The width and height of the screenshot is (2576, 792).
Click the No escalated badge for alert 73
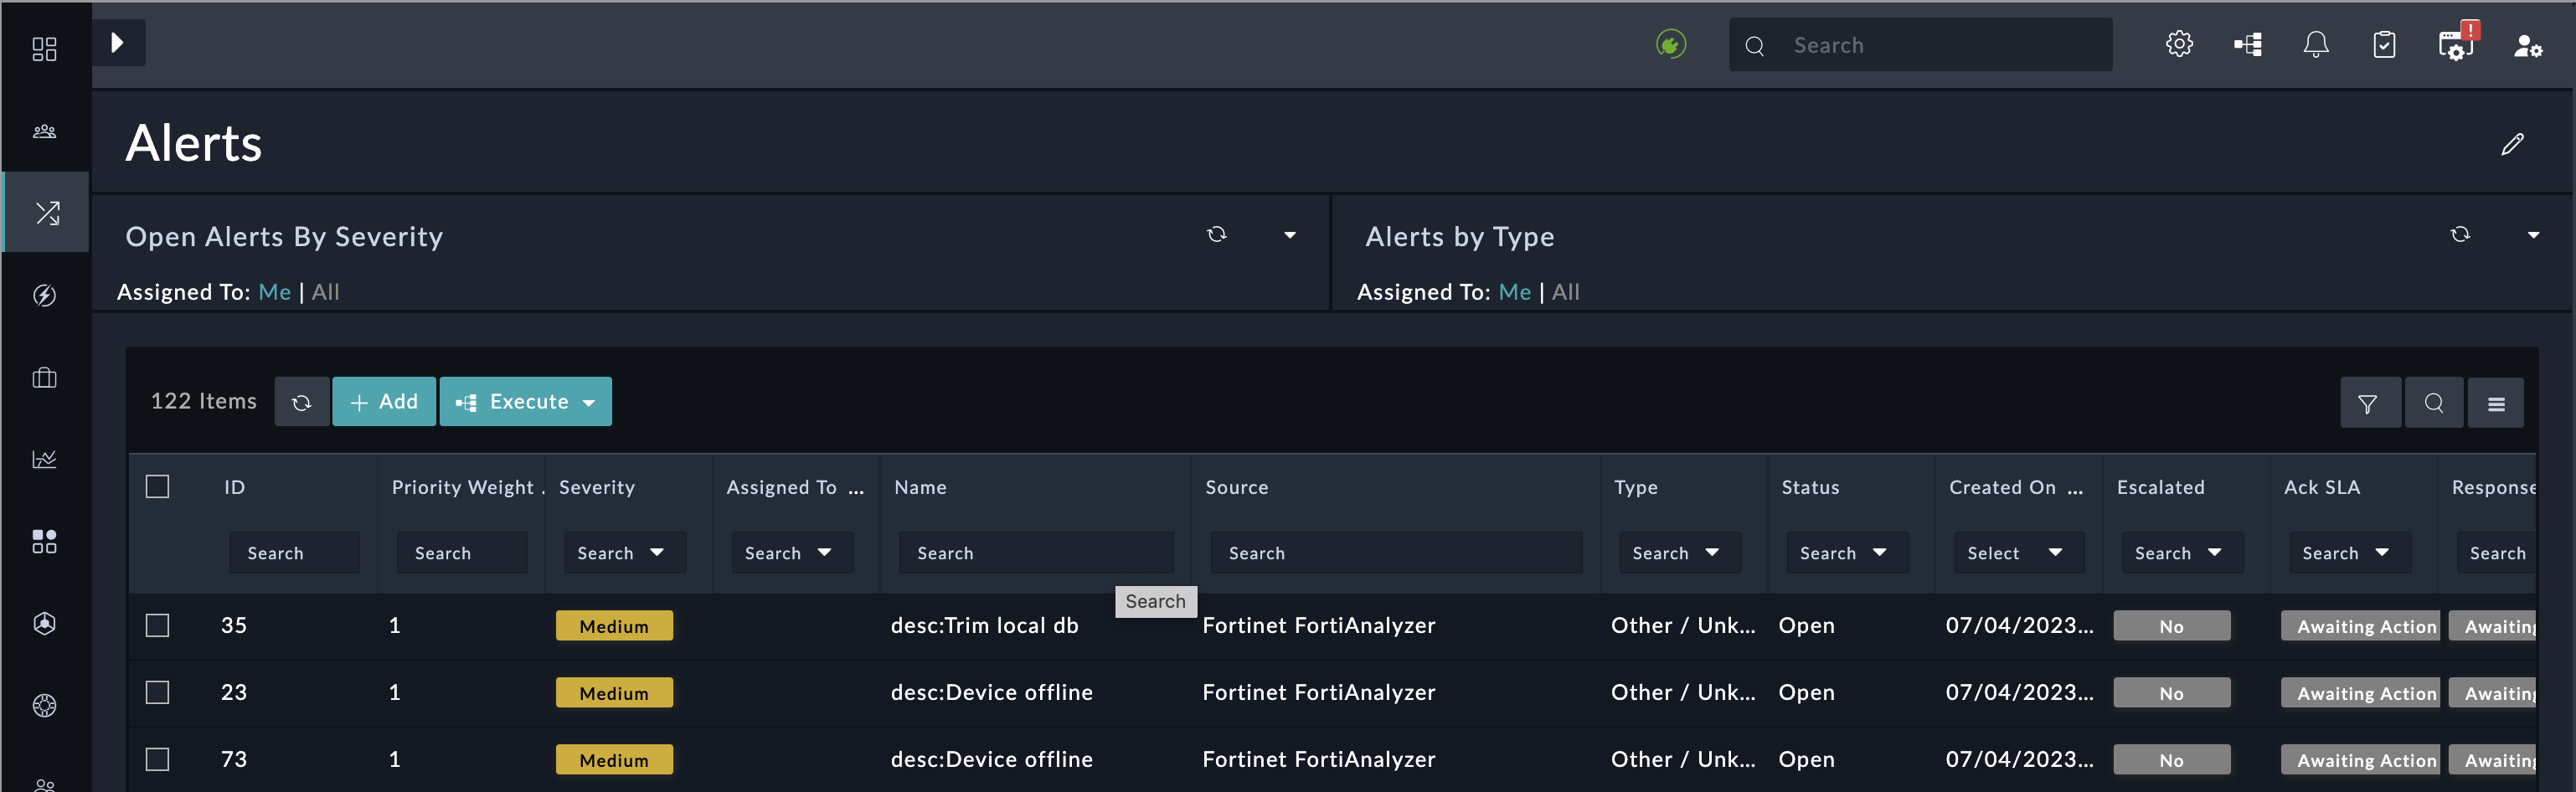pos(2172,760)
